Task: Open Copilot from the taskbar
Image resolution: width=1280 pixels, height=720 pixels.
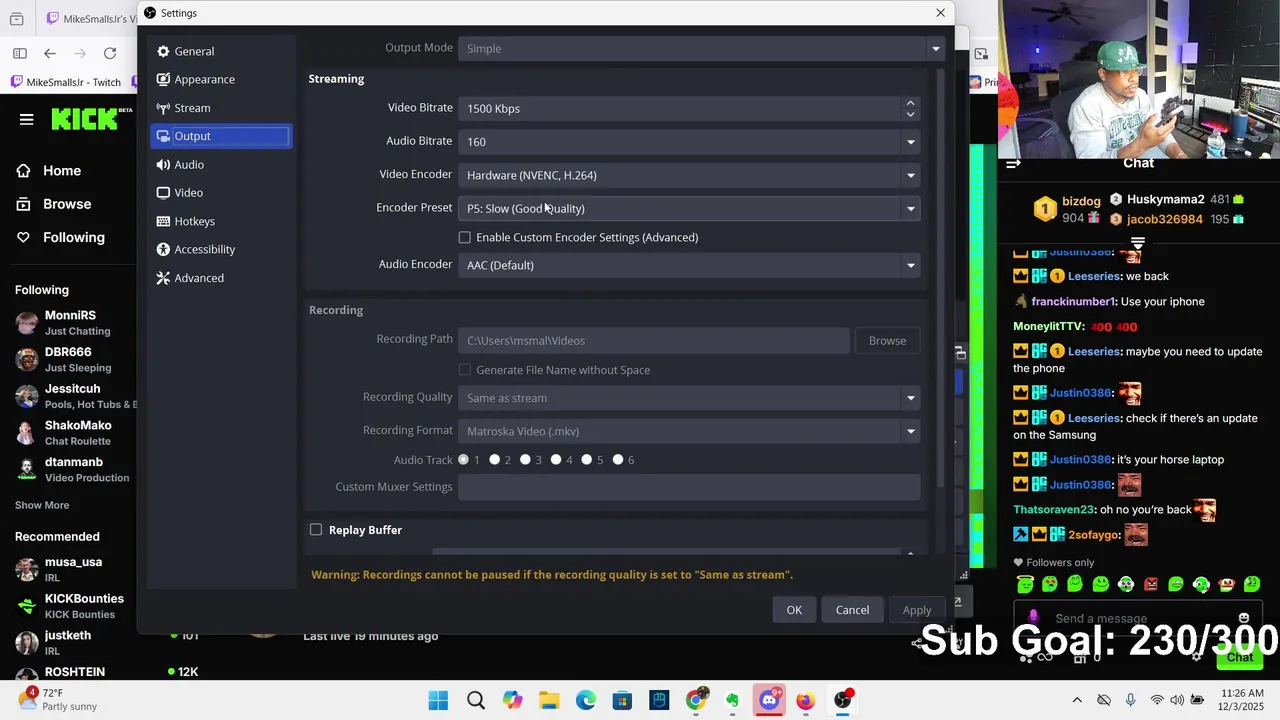Action: (x=512, y=700)
